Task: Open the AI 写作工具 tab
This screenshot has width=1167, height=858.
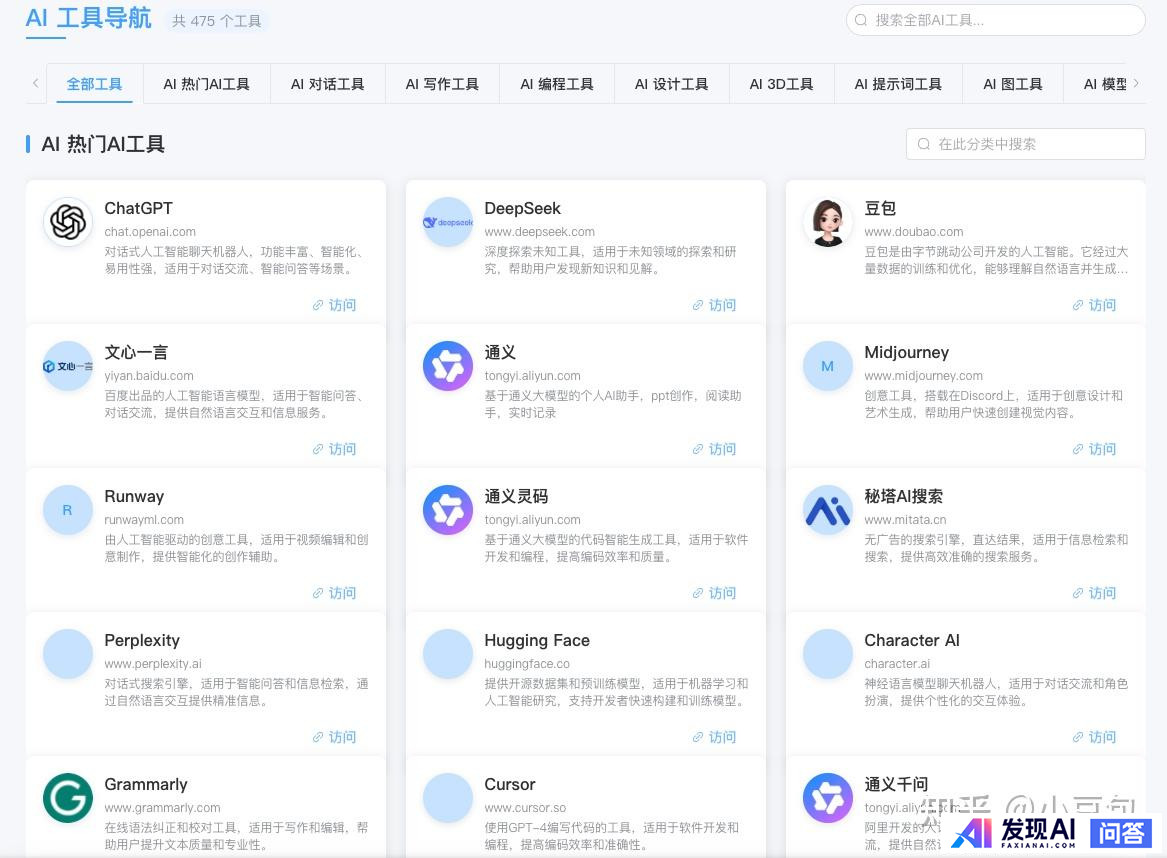Action: [x=442, y=84]
